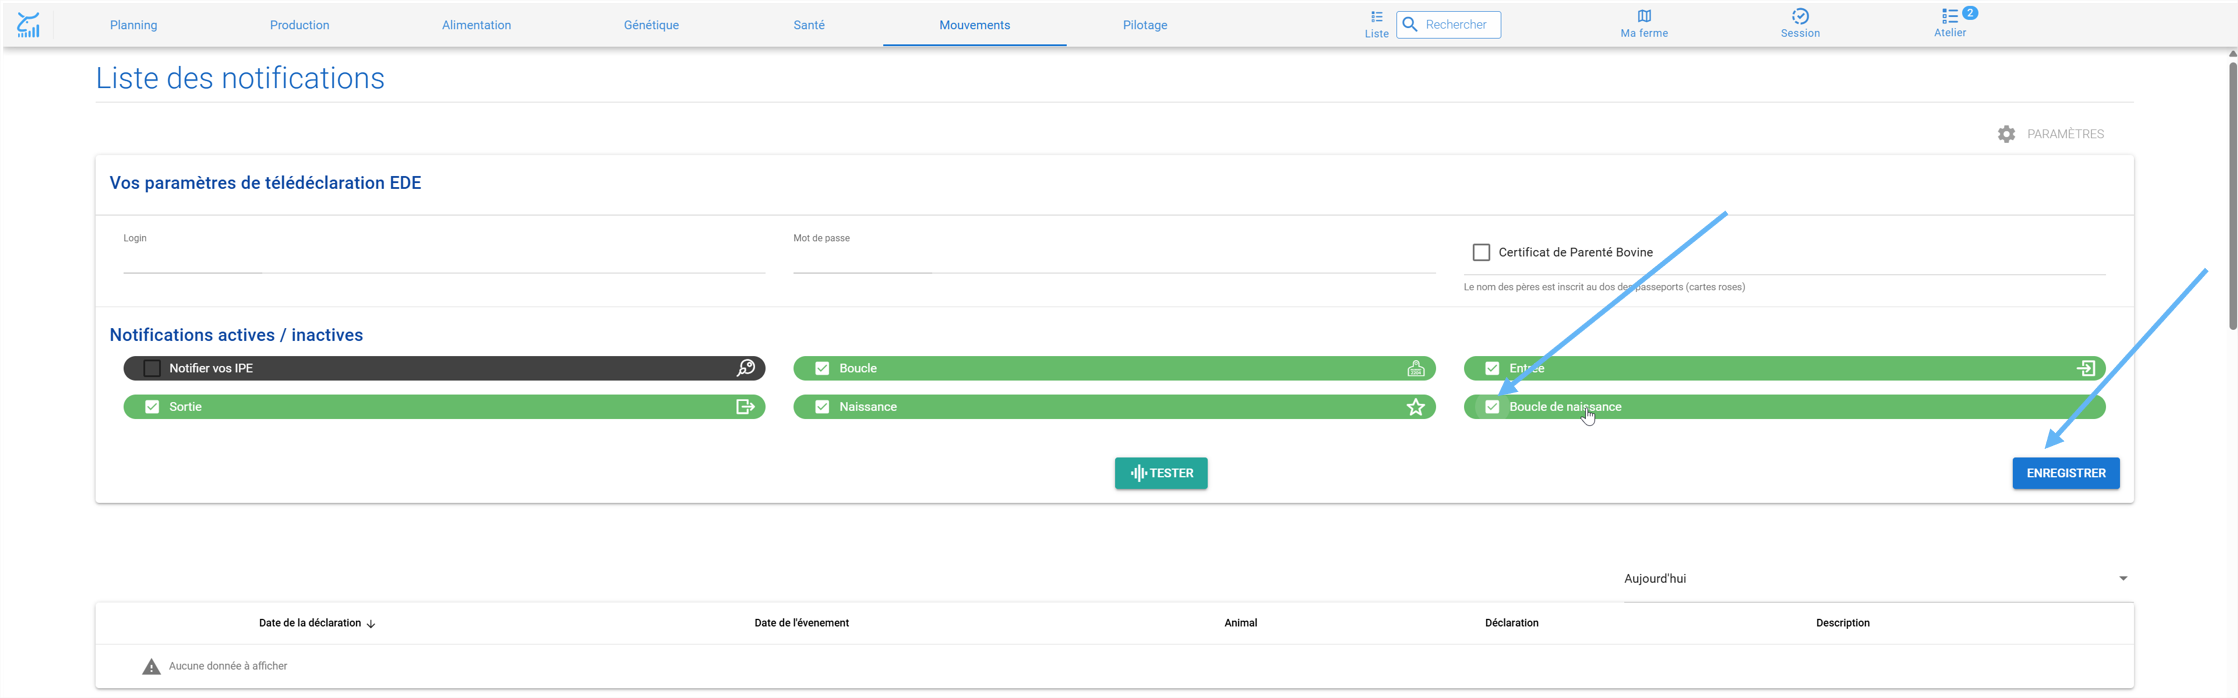Open the Atelier list icon
2238x698 pixels.
(x=1950, y=16)
